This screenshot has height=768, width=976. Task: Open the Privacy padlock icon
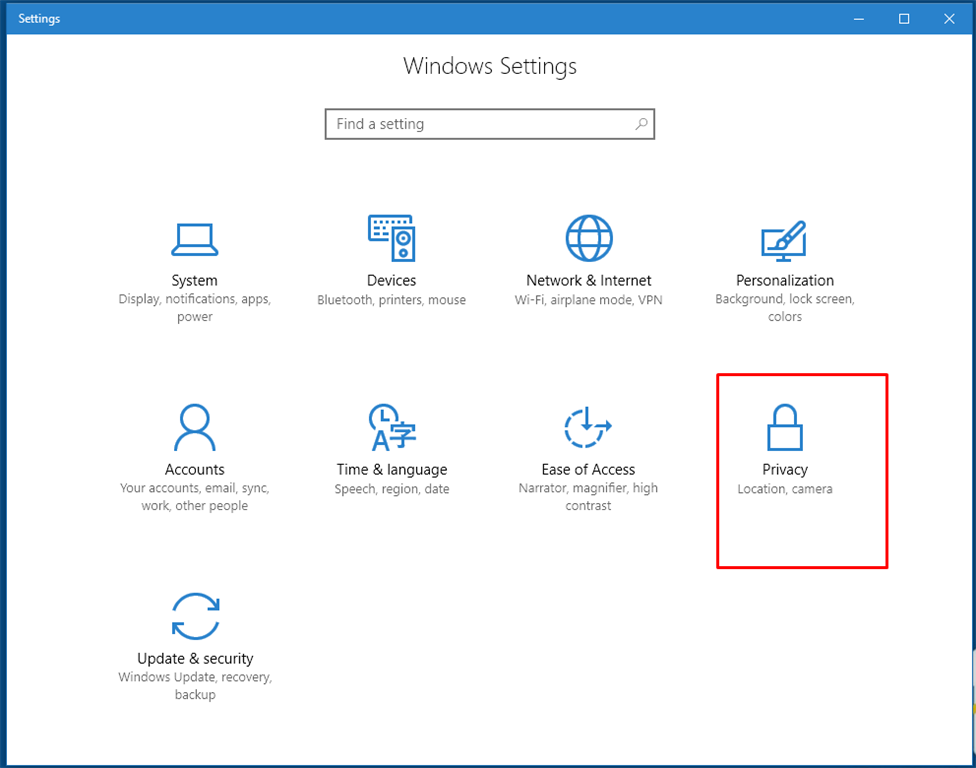tap(785, 427)
